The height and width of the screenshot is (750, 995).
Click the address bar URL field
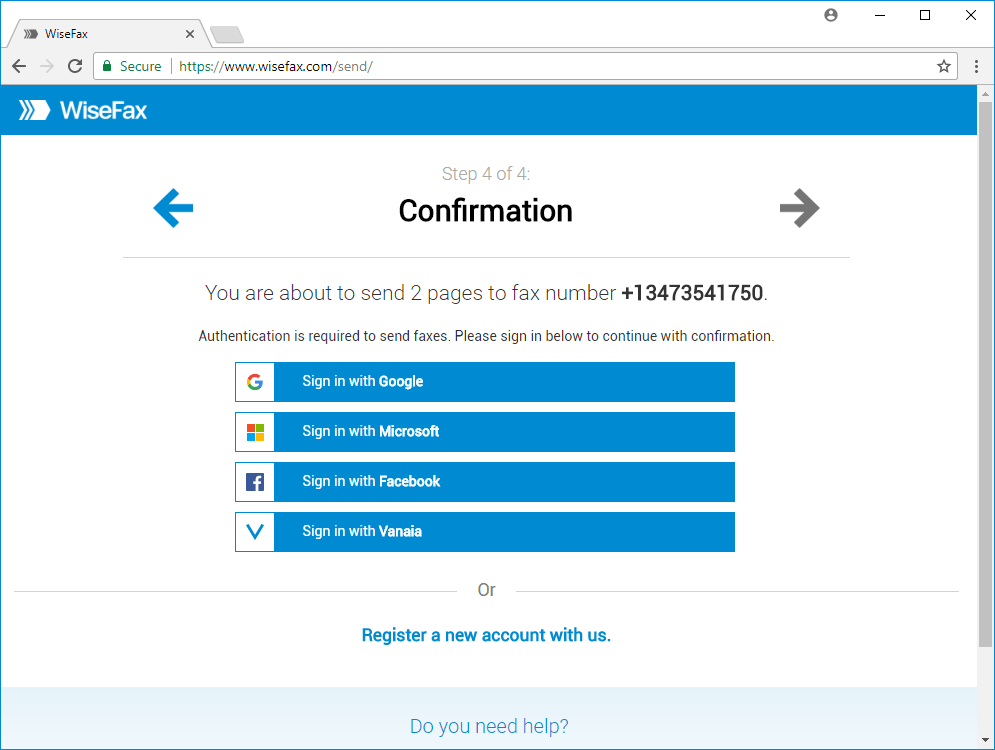click(x=525, y=66)
